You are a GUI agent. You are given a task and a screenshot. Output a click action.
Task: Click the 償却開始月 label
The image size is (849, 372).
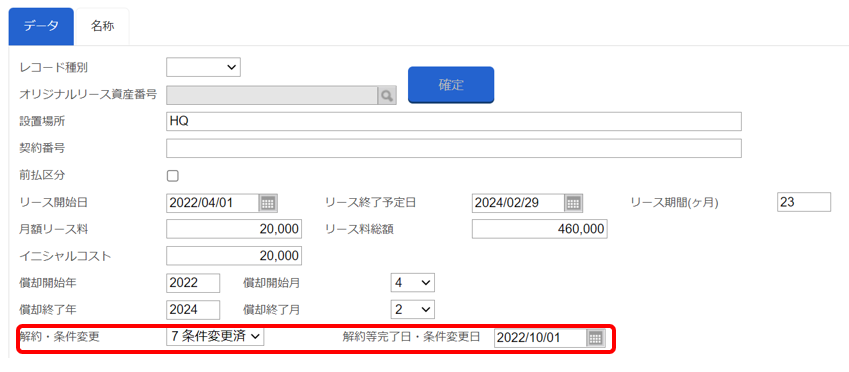point(271,283)
